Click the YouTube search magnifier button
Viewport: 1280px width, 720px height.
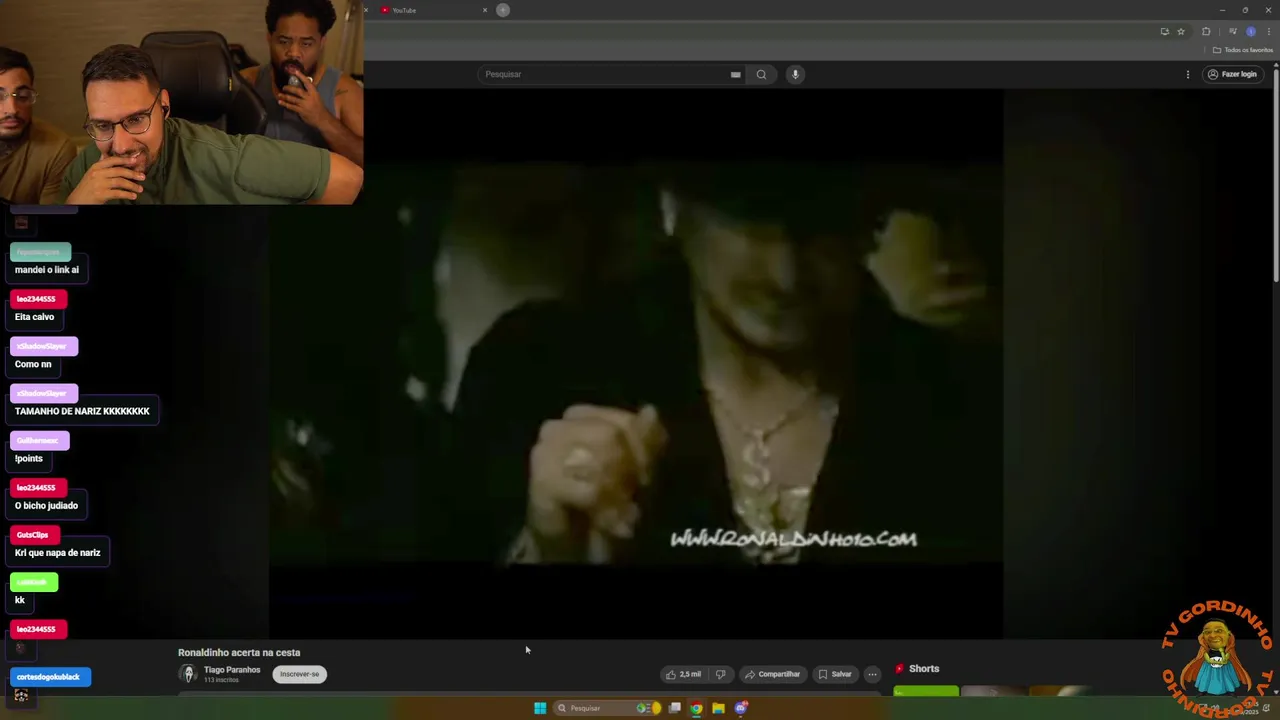[761, 74]
